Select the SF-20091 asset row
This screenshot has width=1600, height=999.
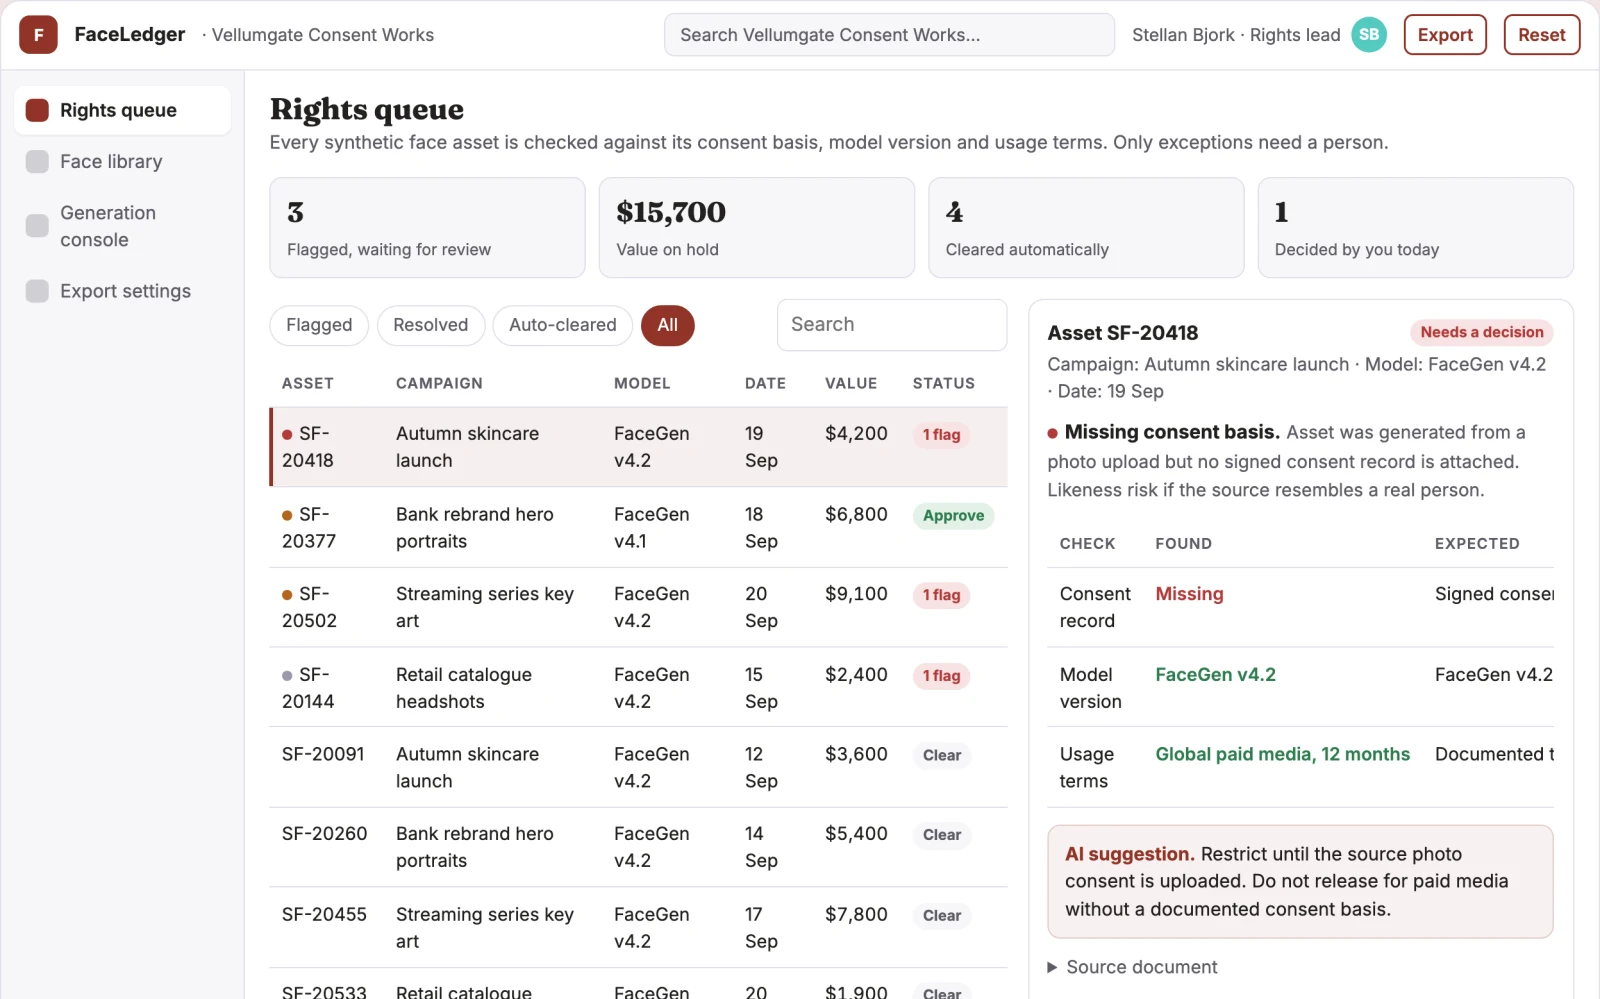click(639, 768)
